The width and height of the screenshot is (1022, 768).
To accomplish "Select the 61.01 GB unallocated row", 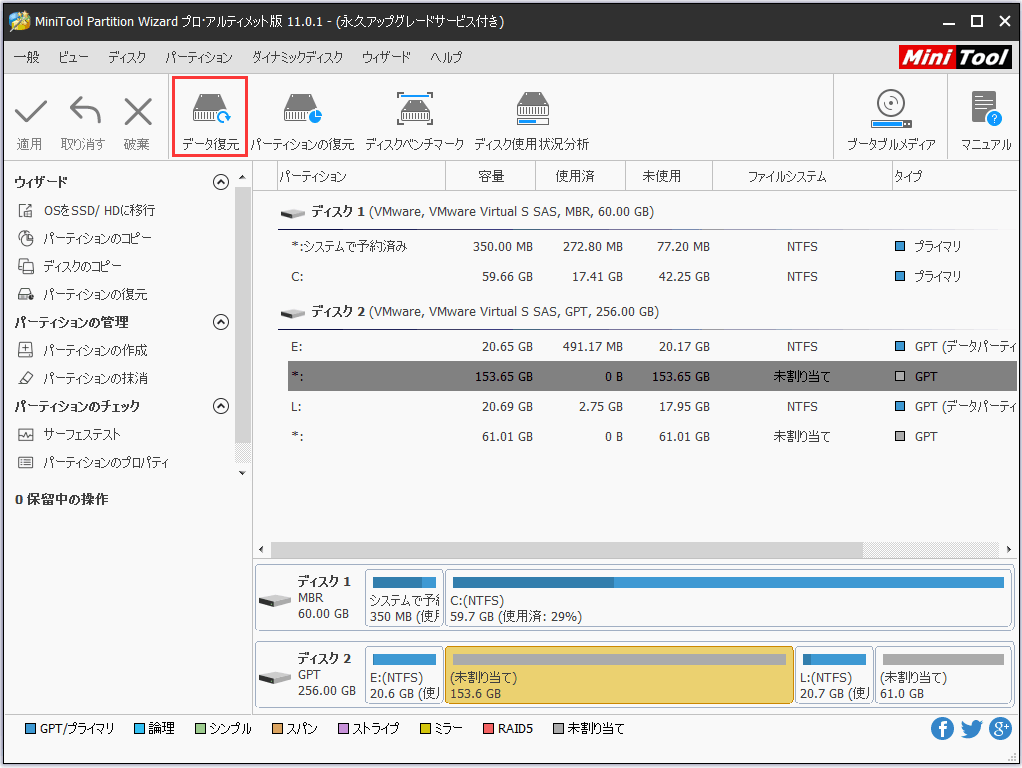I will coord(652,437).
